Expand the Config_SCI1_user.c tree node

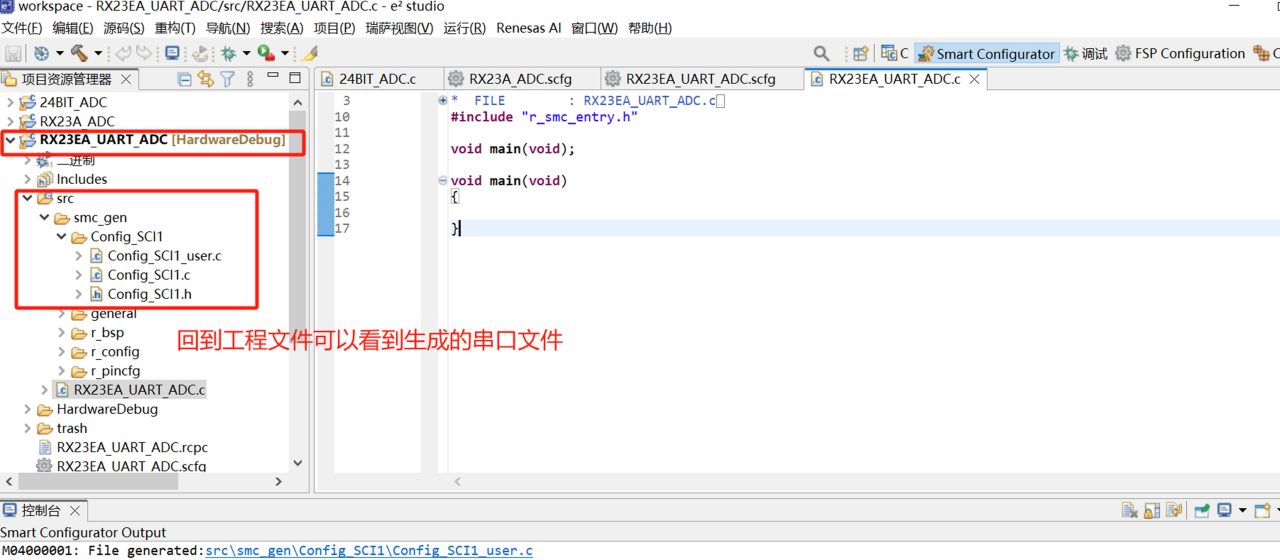click(x=80, y=256)
